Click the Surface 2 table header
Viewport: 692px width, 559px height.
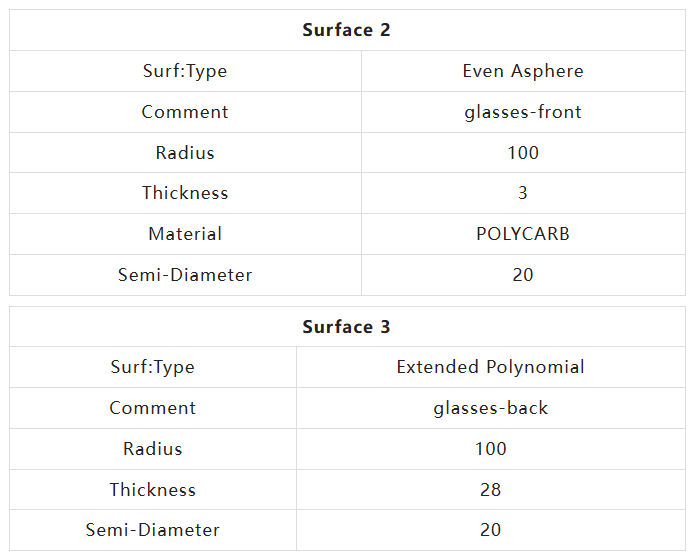[347, 30]
